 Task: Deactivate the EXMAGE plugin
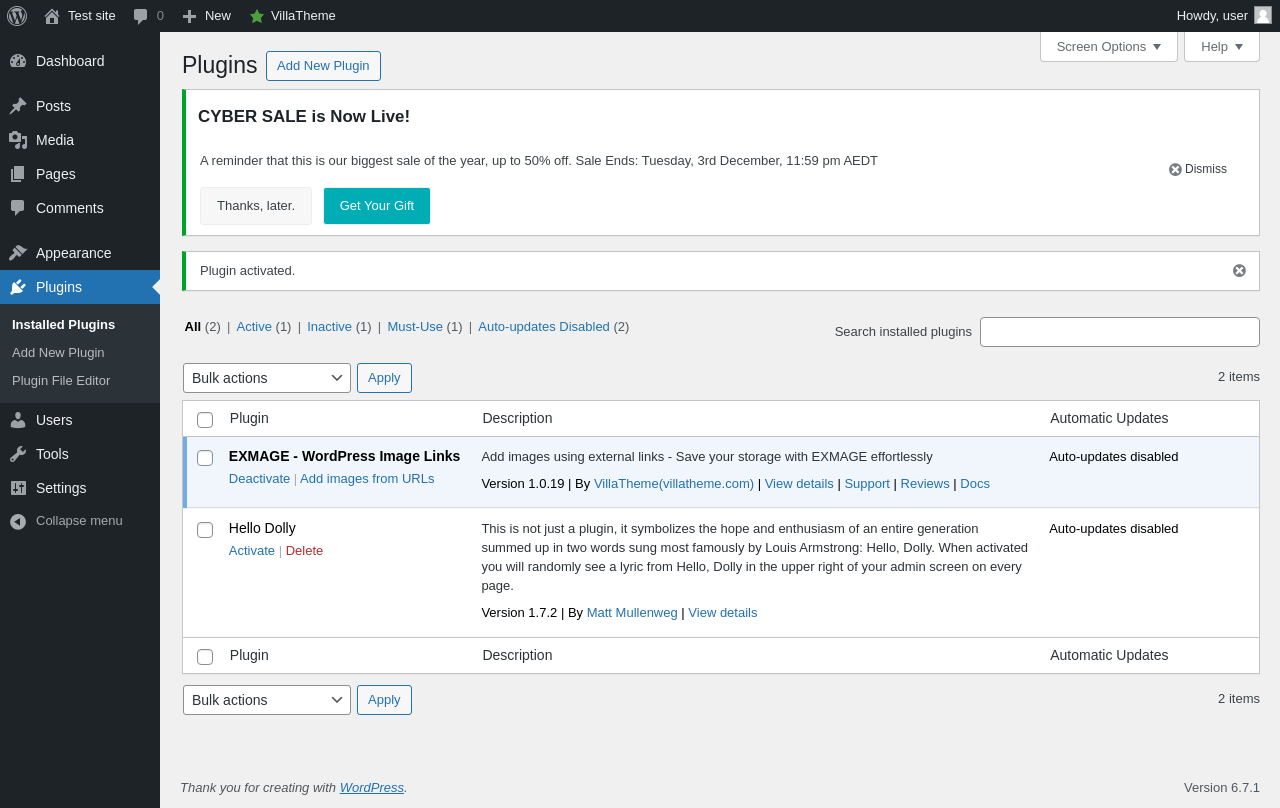(x=259, y=478)
